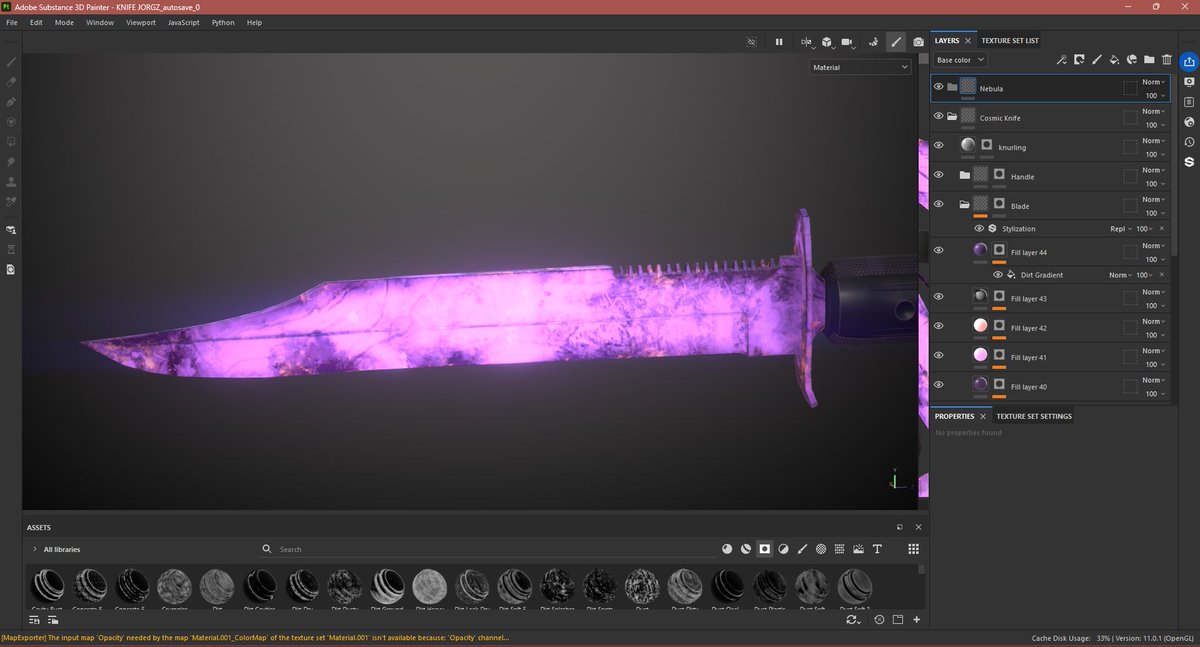The width and height of the screenshot is (1200, 647).
Task: Open the 3D view mode cube icon
Action: [x=828, y=42]
